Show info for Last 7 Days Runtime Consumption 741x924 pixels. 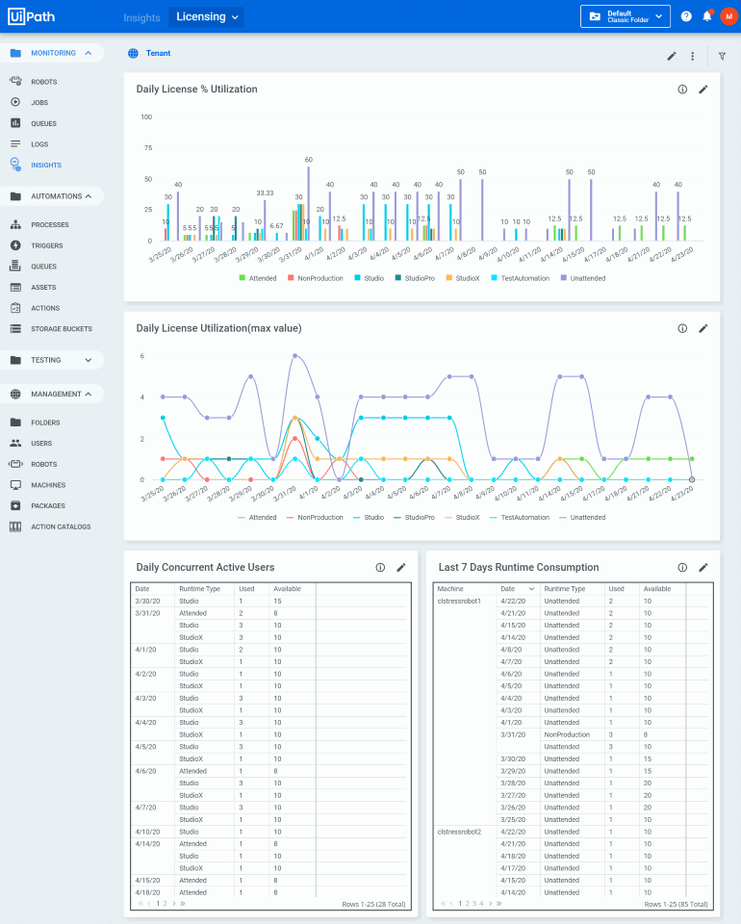(x=682, y=567)
